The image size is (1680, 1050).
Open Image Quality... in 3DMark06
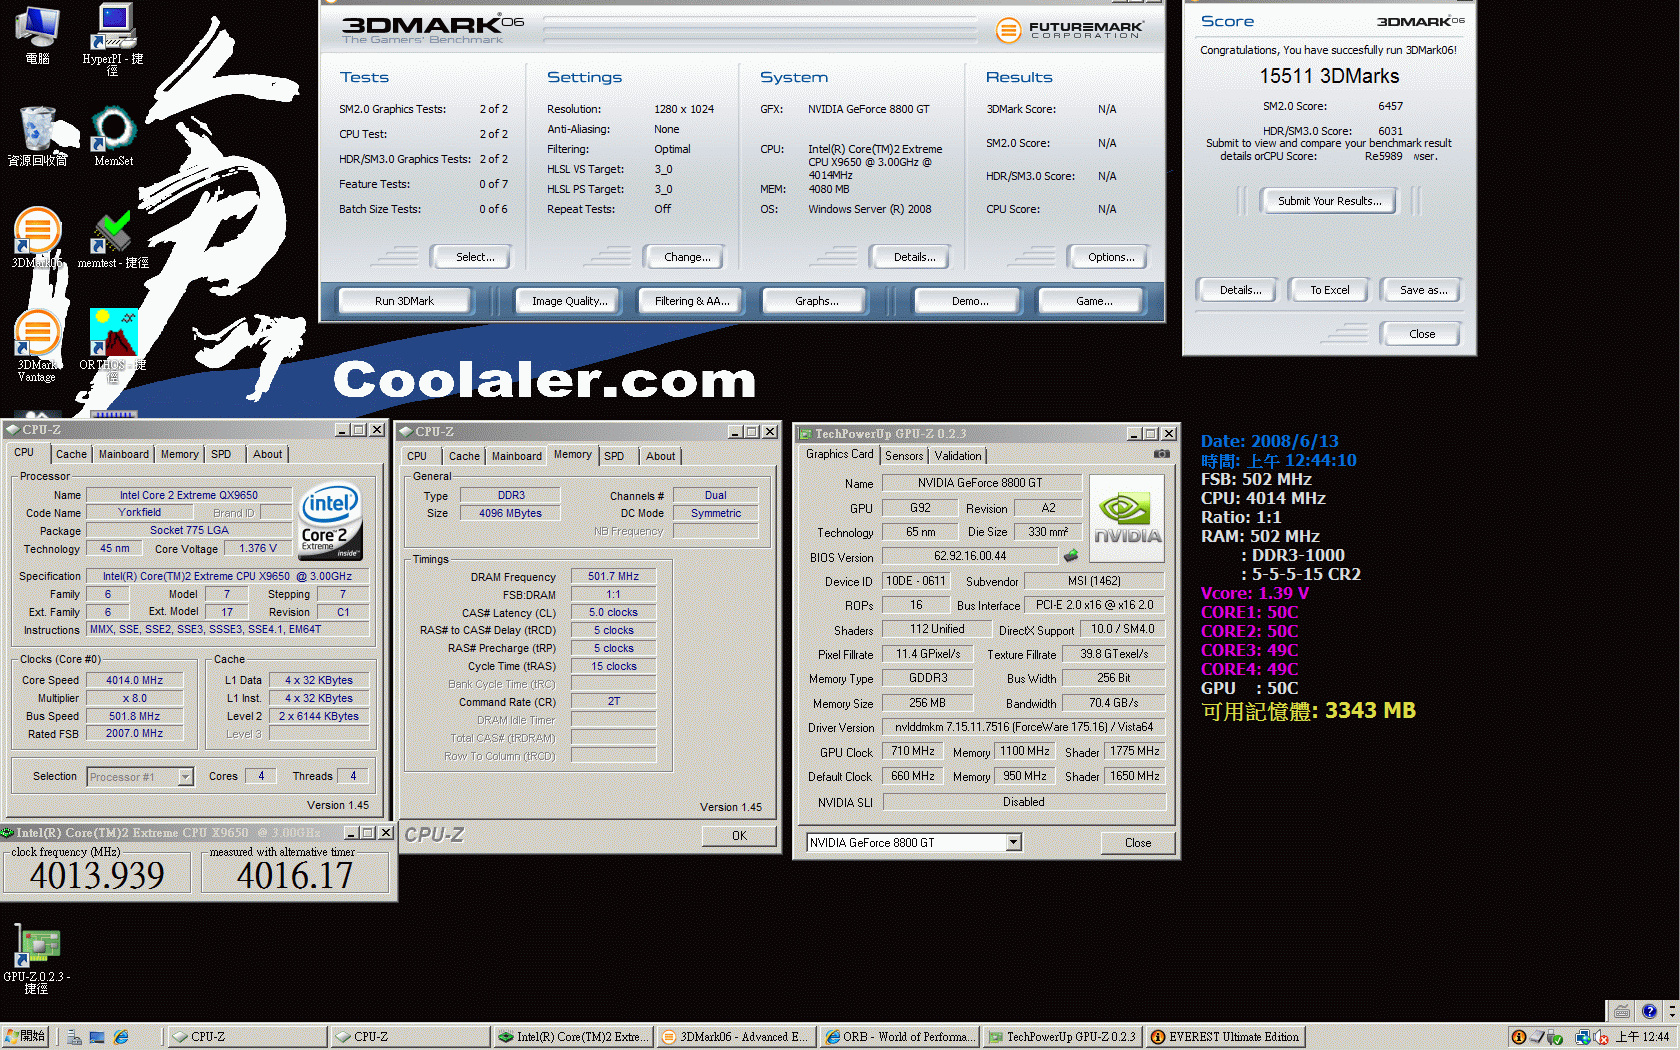click(x=569, y=301)
